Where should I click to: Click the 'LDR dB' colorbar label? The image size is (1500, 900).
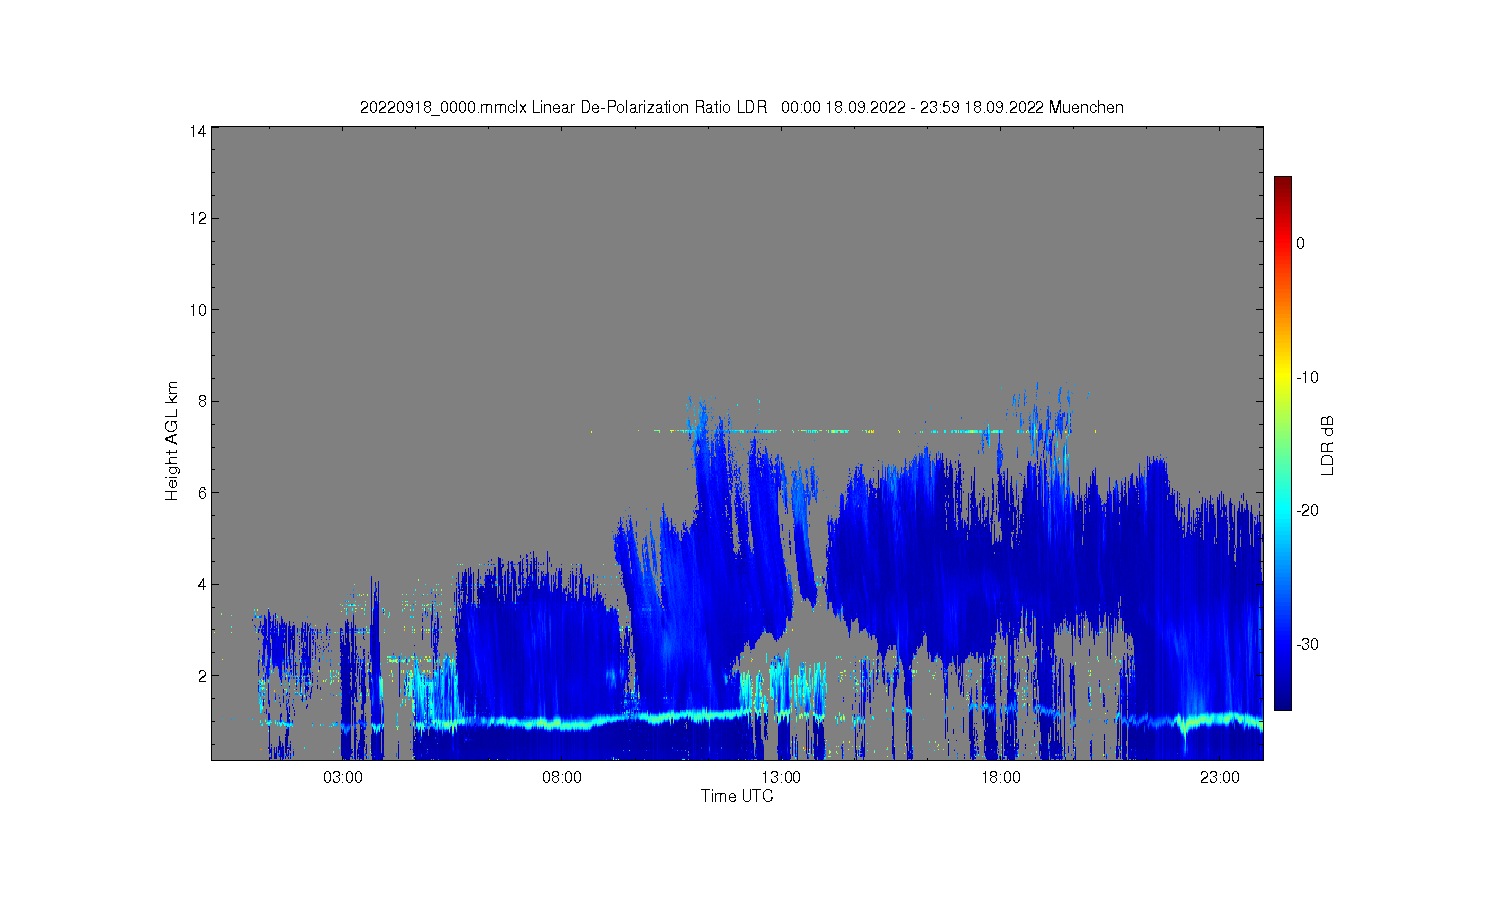coord(1328,445)
